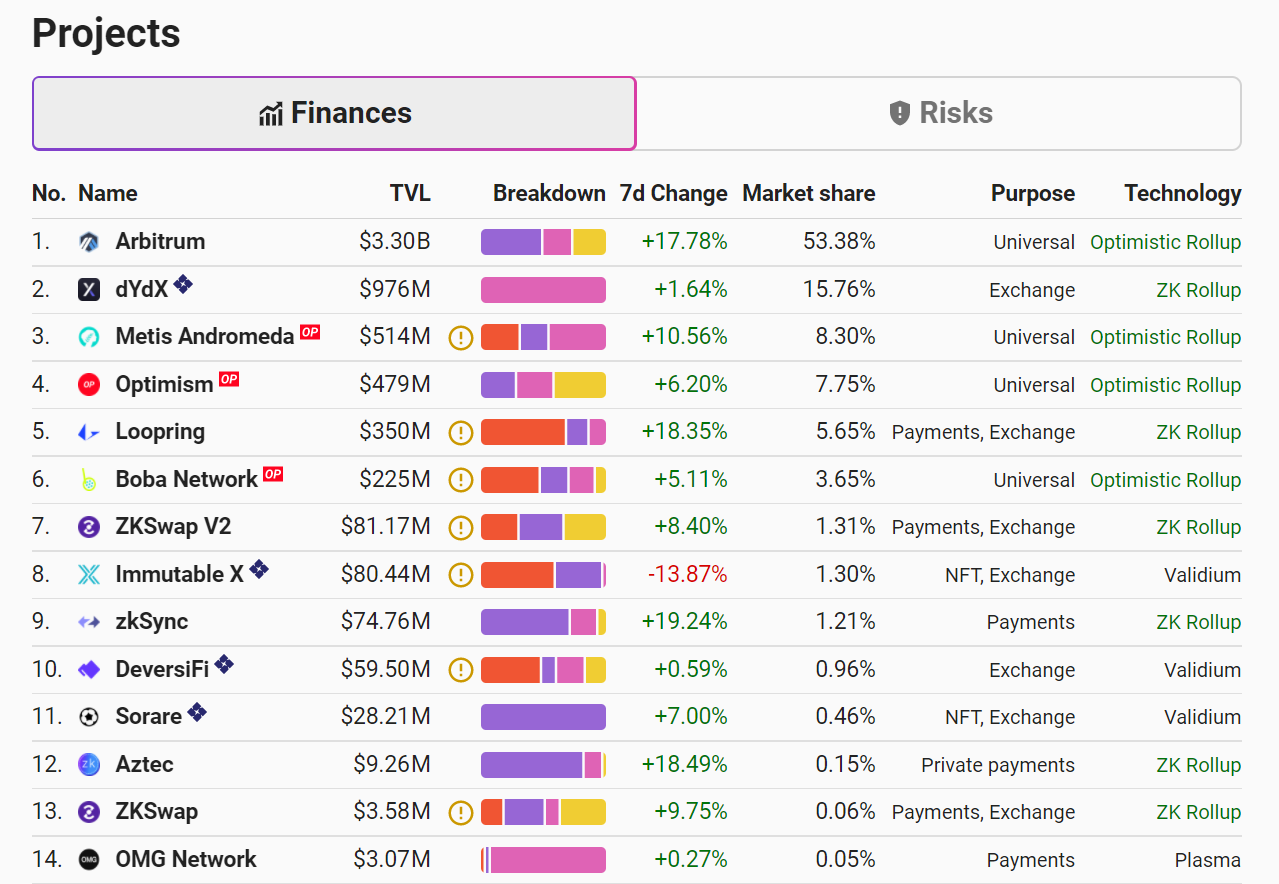The height and width of the screenshot is (884, 1279).
Task: Click the TVL column header
Action: (x=410, y=193)
